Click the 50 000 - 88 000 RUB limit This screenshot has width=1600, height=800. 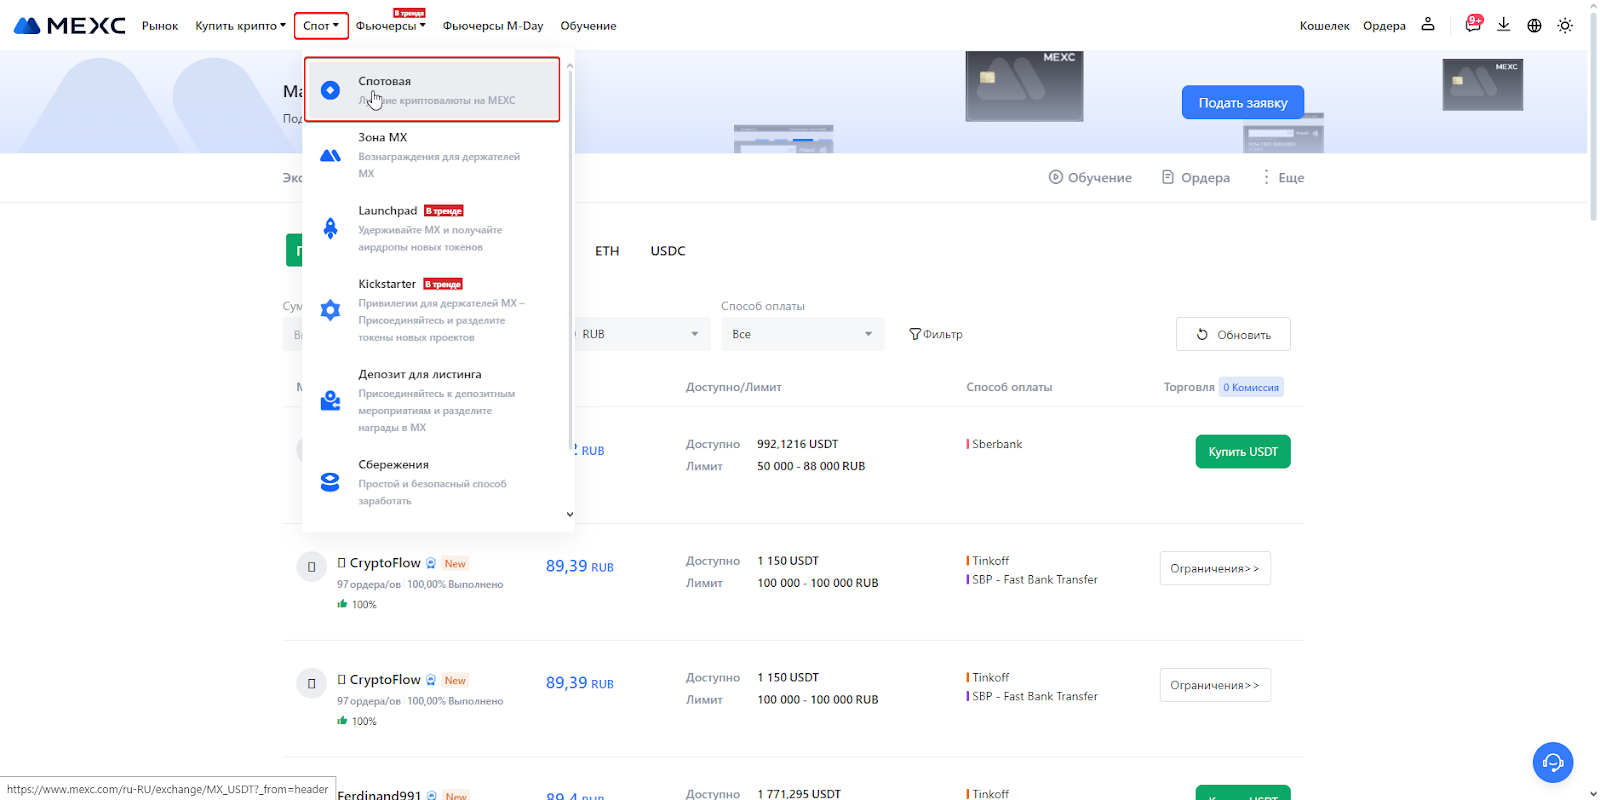(811, 466)
